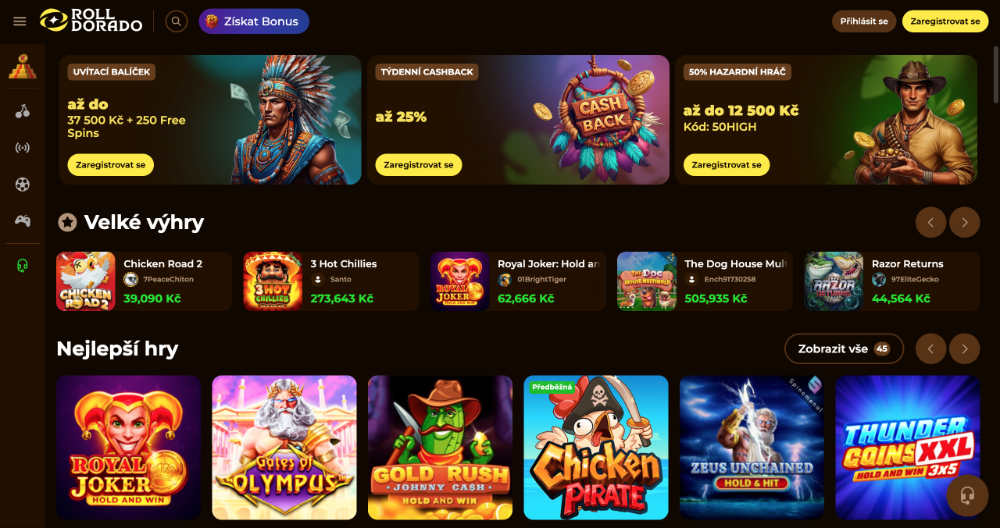The image size is (1000, 528).
Task: Click Zaregistrovat se on Týdenní Cashback banner
Action: pos(418,165)
